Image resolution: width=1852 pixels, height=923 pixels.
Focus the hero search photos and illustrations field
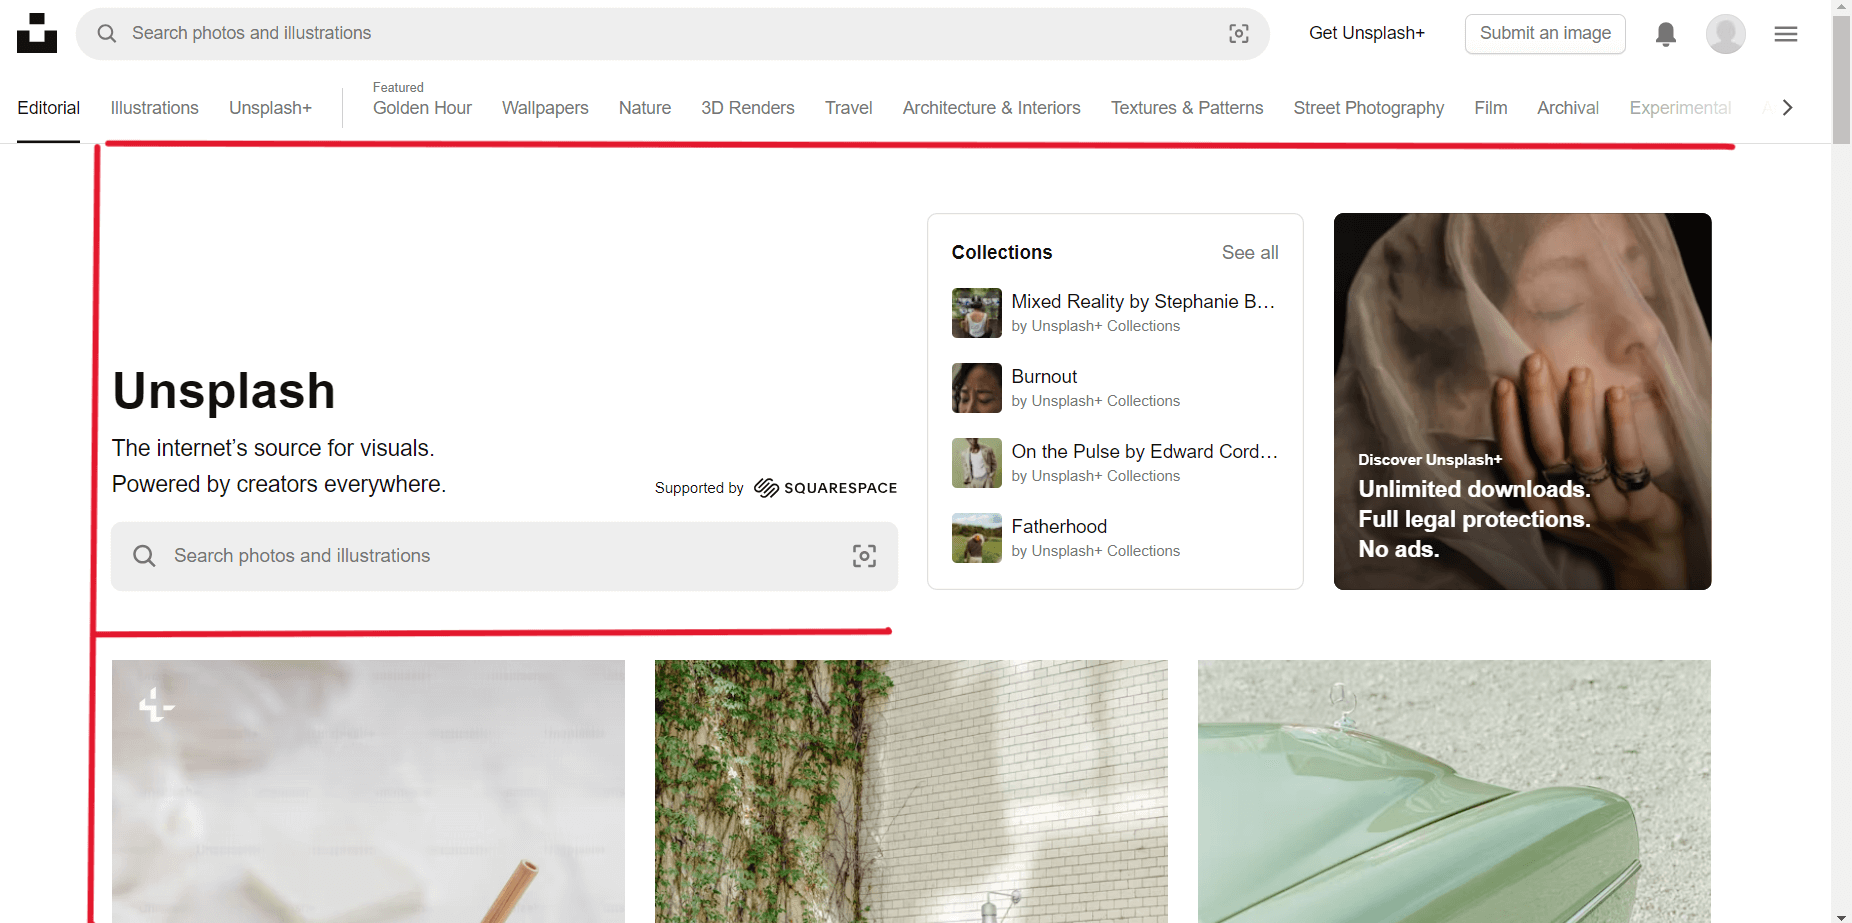(504, 556)
